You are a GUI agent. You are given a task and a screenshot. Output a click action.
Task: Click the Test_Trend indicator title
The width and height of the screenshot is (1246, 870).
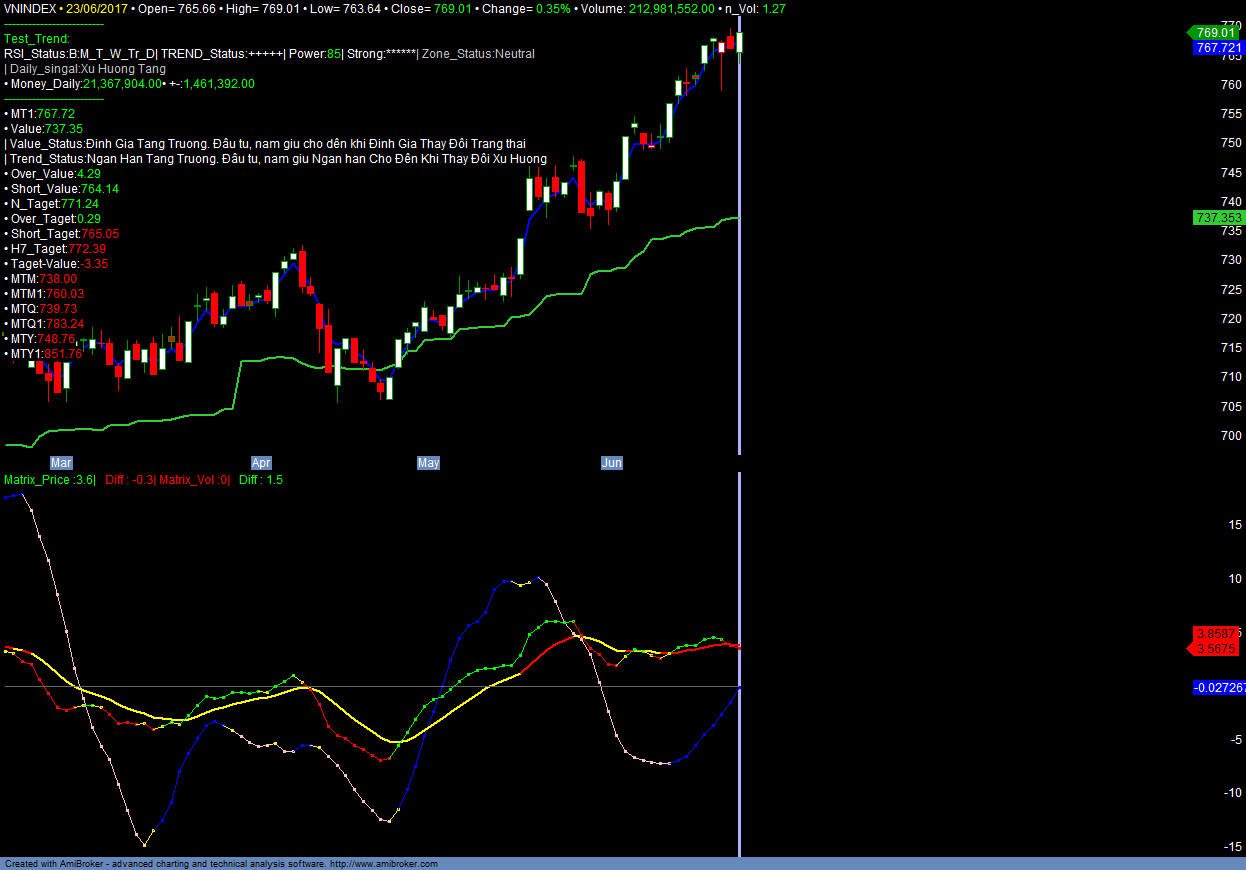[x=37, y=39]
